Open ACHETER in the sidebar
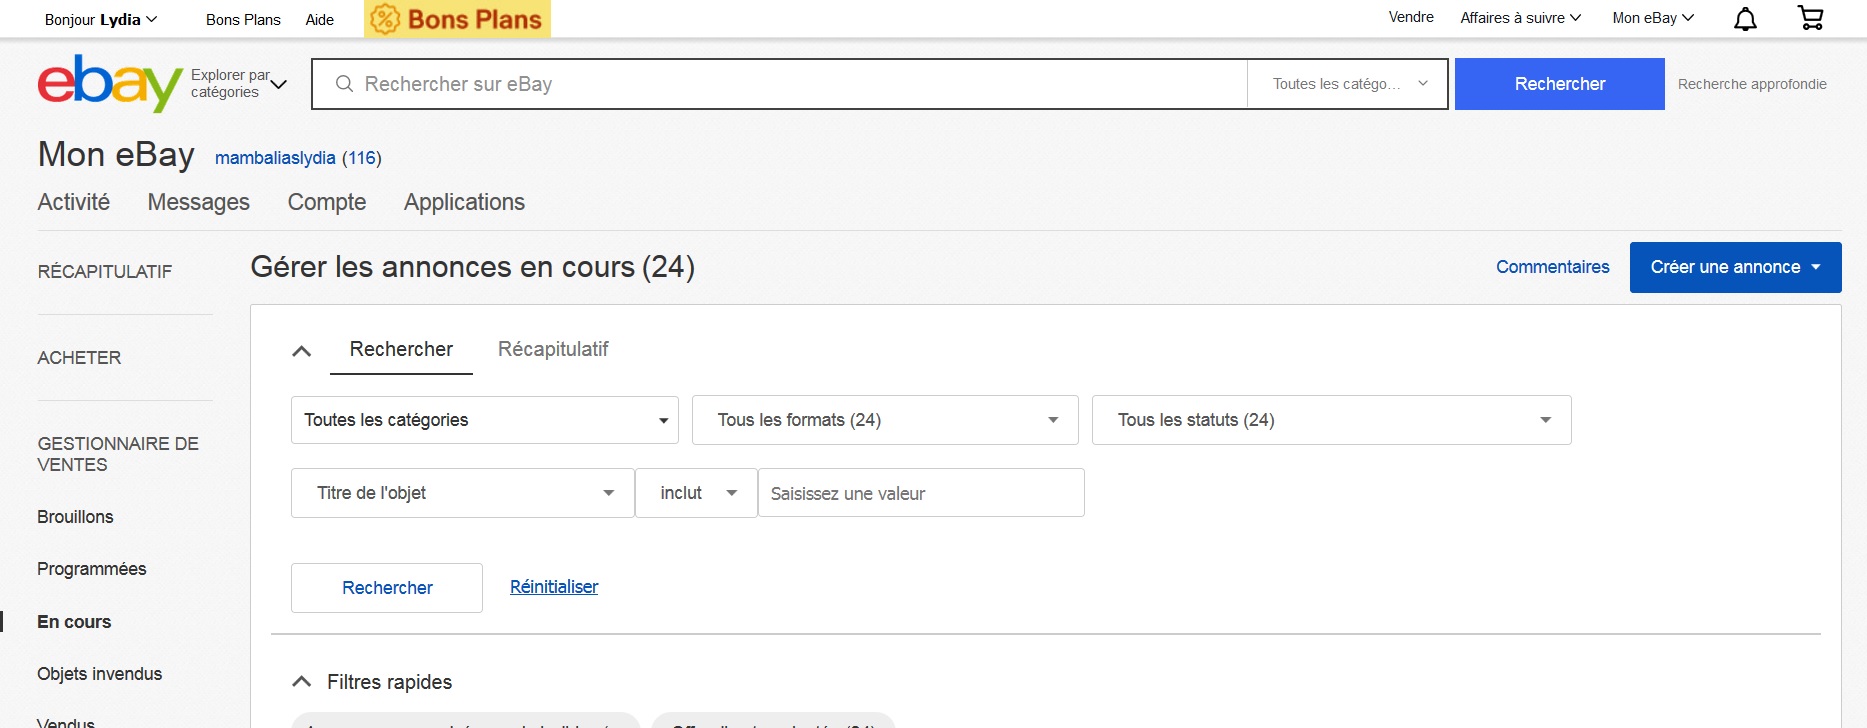The width and height of the screenshot is (1867, 728). [x=79, y=358]
